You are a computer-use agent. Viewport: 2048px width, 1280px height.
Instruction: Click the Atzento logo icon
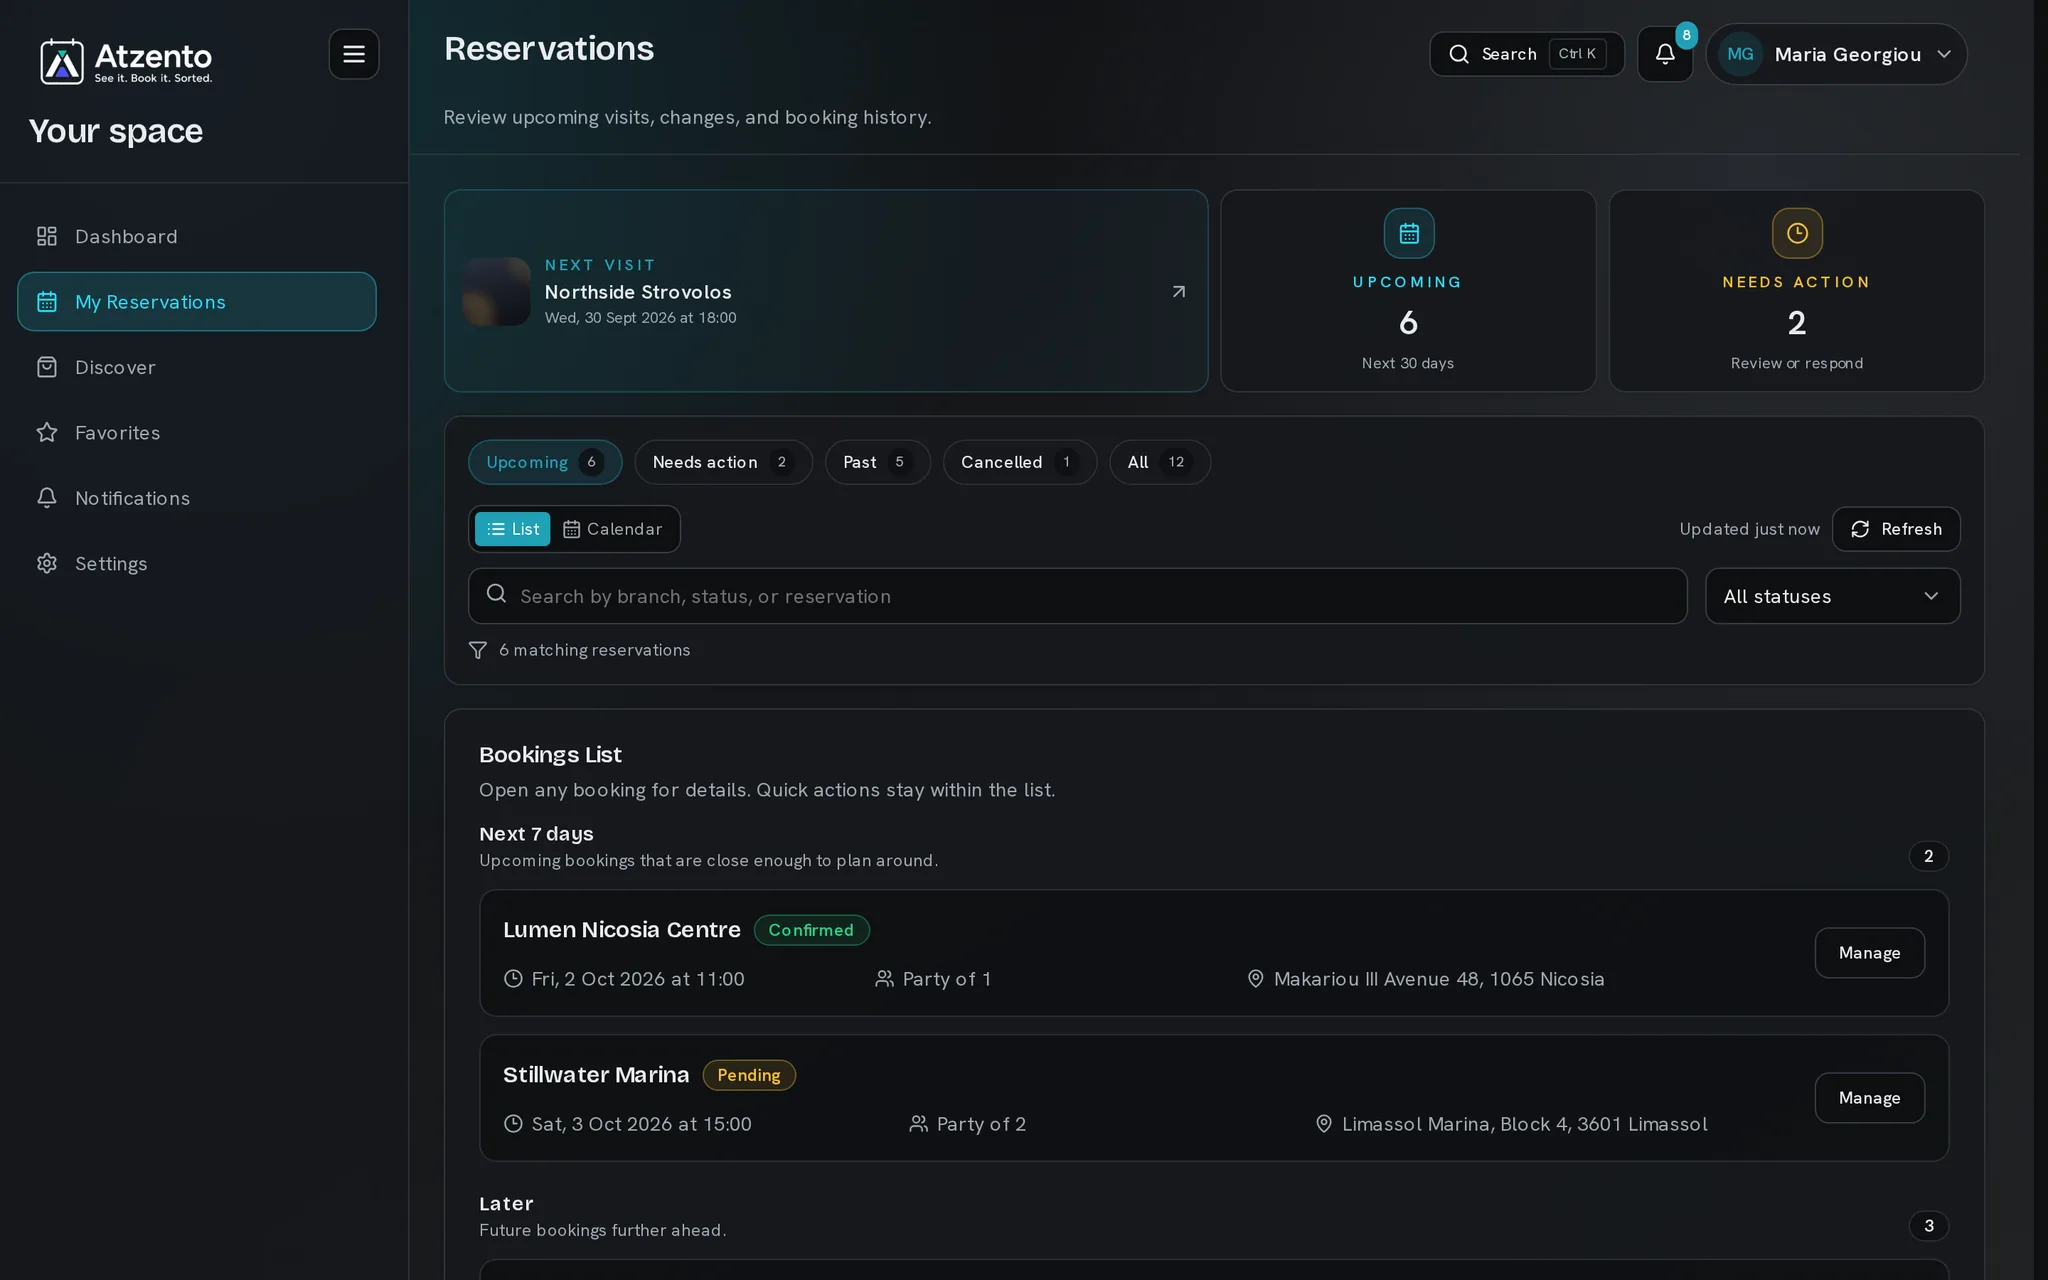(x=61, y=62)
